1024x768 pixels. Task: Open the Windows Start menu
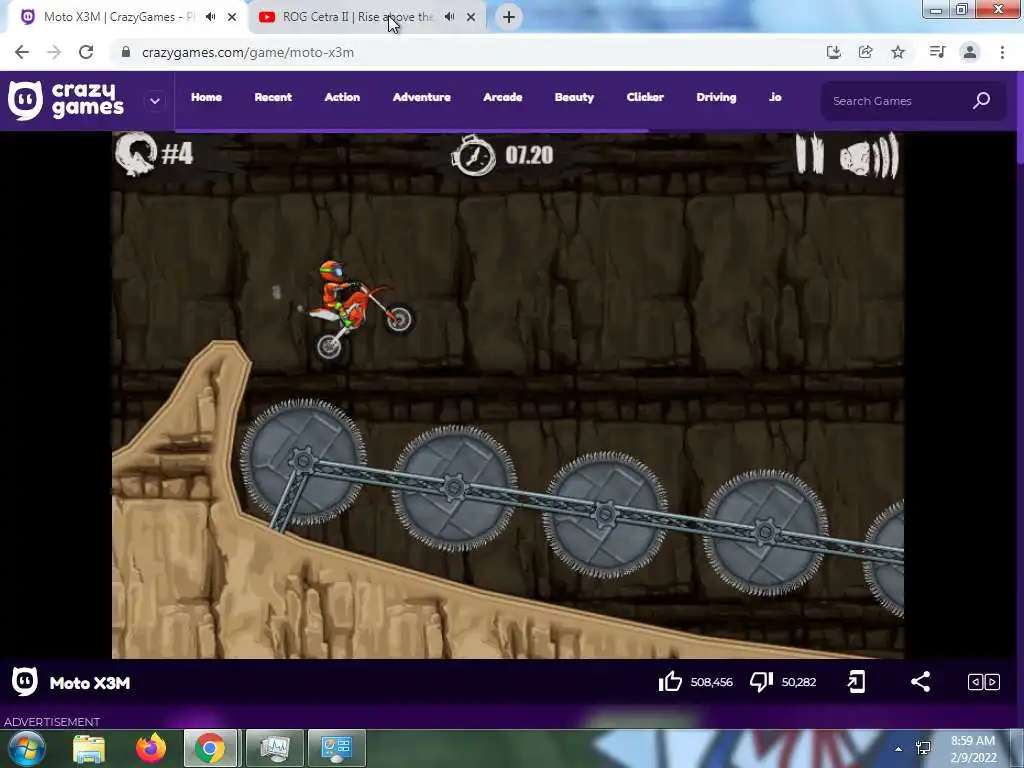point(26,748)
